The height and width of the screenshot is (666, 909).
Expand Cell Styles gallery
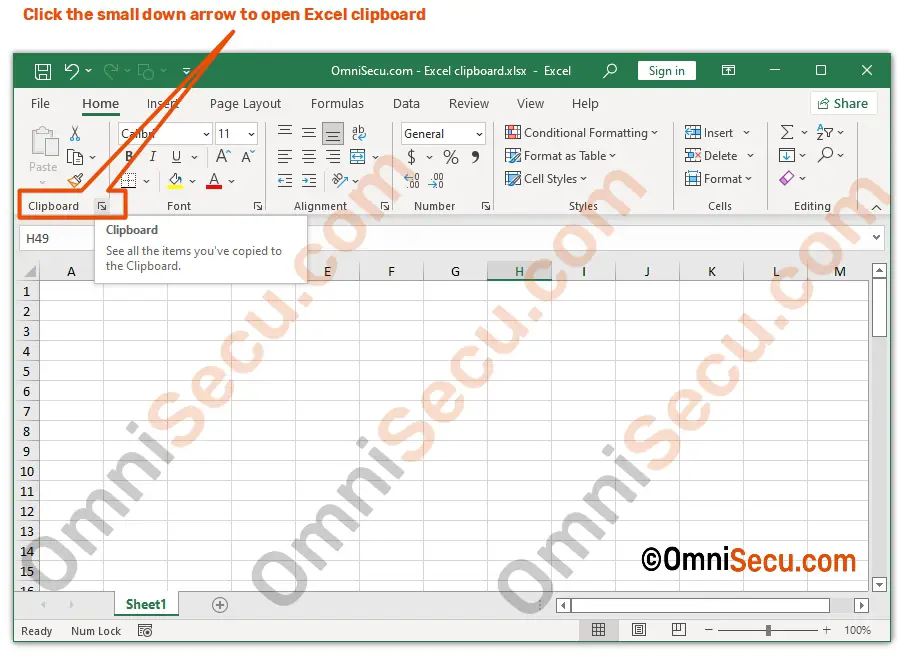pyautogui.click(x=546, y=179)
